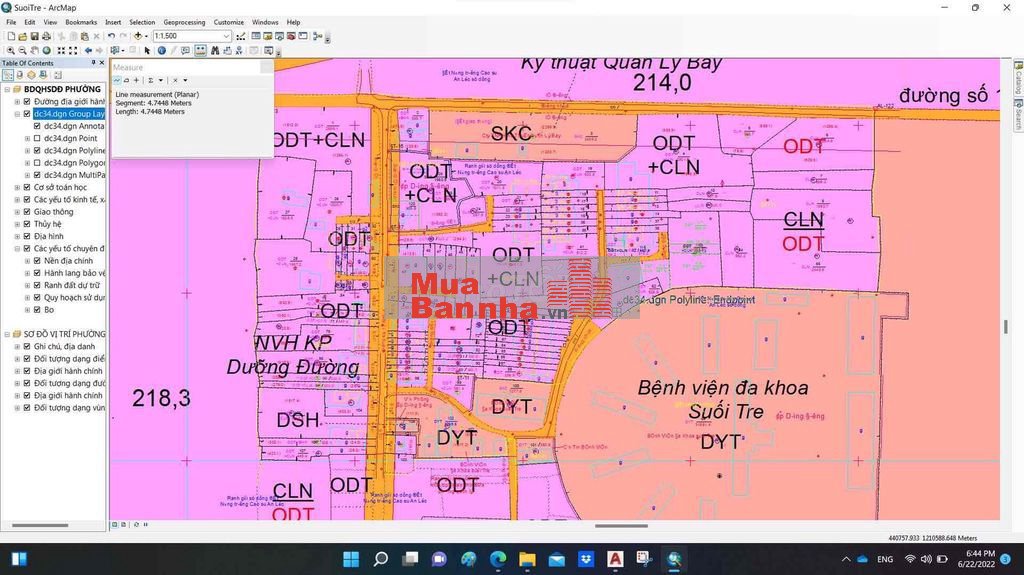The height and width of the screenshot is (575, 1024).
Task: Uncheck the Giao thông layer
Action: coord(27,212)
